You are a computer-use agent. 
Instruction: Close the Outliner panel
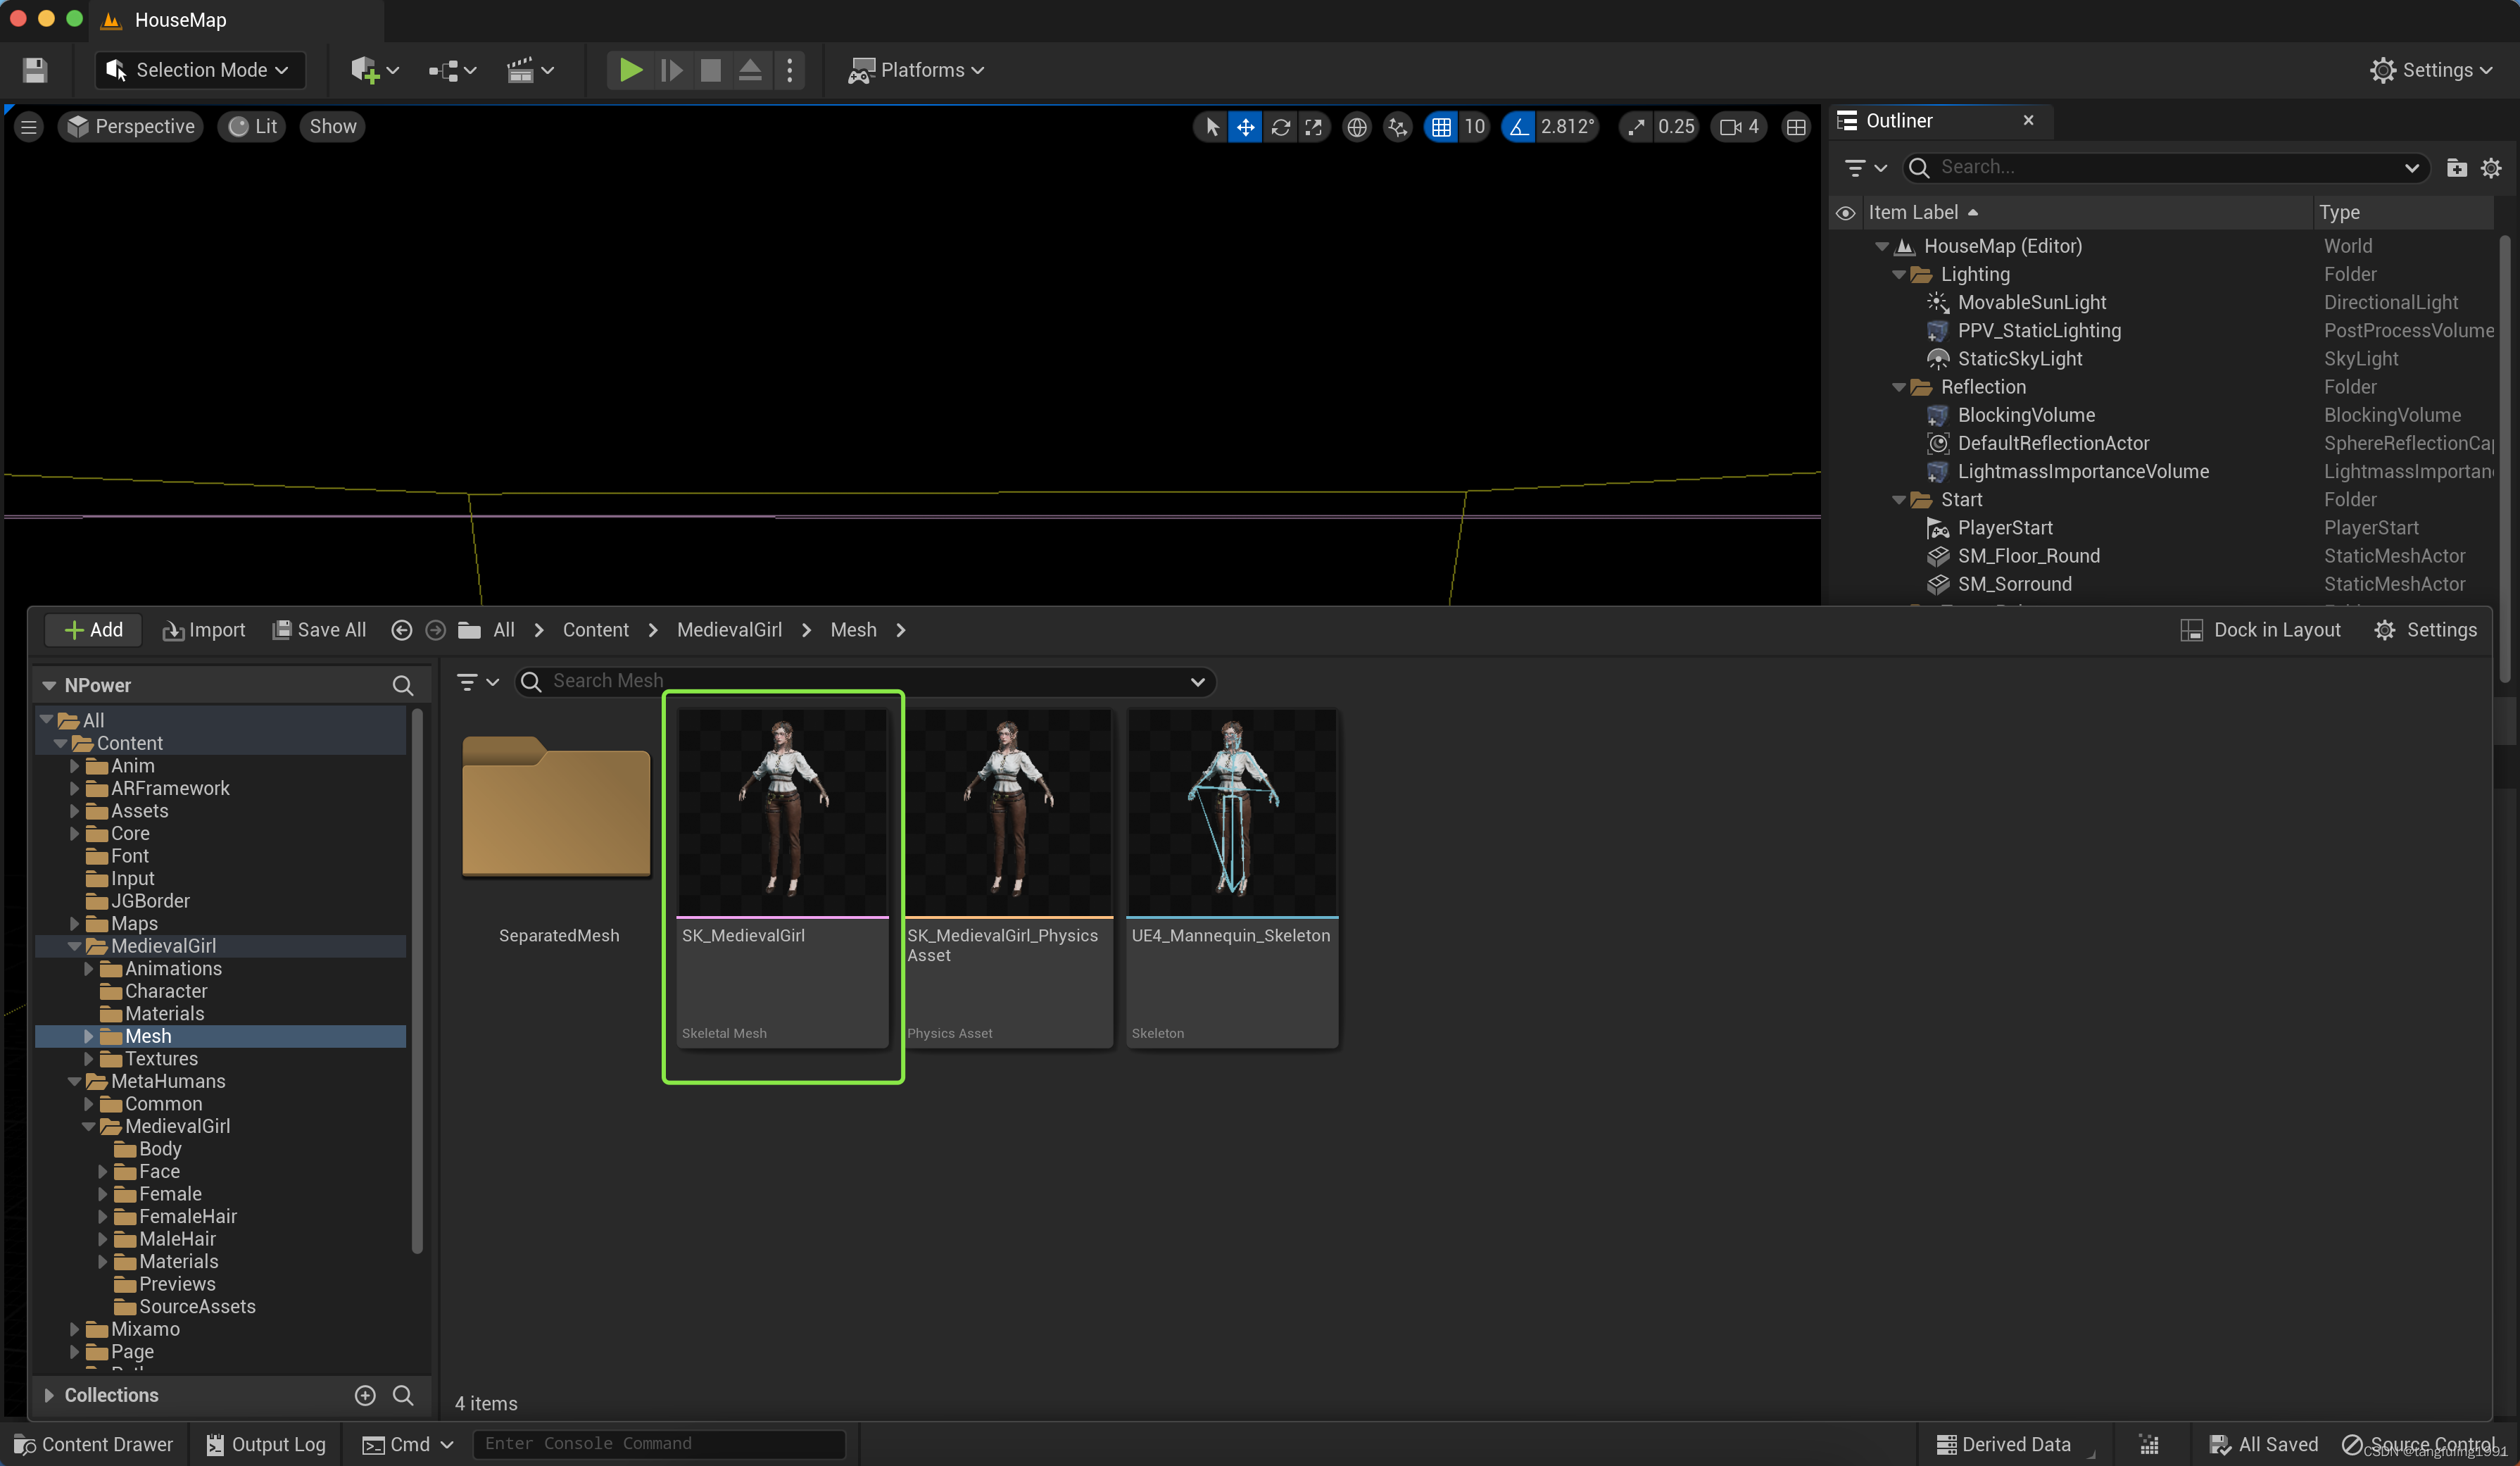click(x=2028, y=120)
